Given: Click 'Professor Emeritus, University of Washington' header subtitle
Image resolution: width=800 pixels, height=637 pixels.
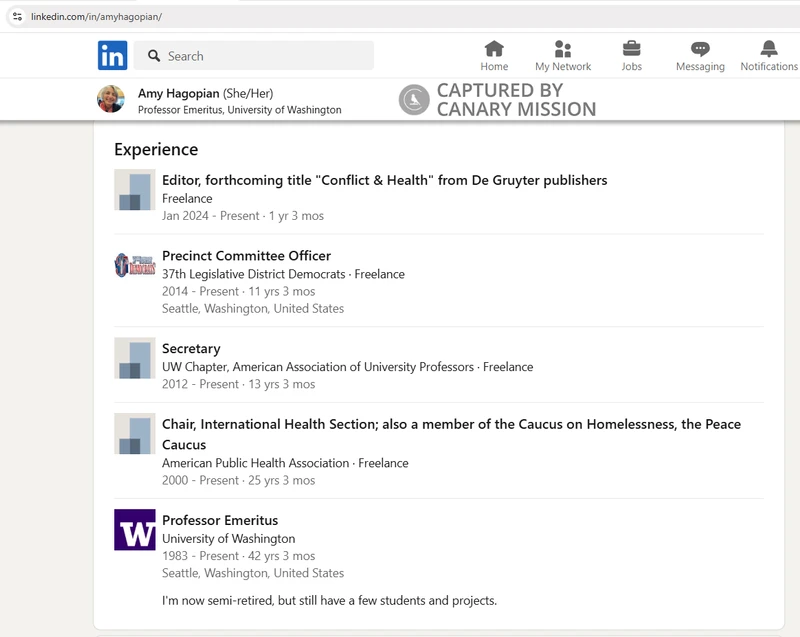Looking at the screenshot, I should click(x=240, y=110).
